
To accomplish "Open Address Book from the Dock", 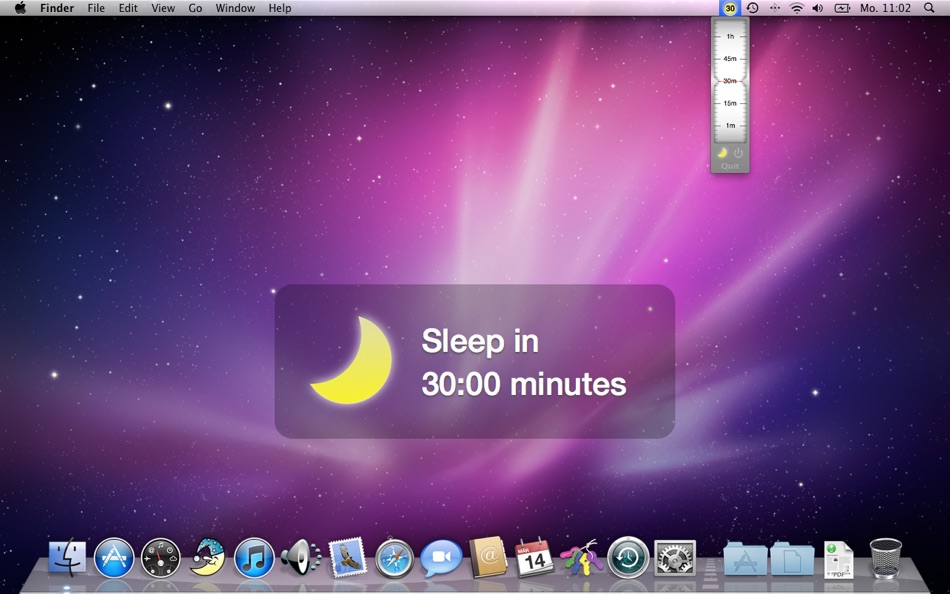I will (x=488, y=557).
